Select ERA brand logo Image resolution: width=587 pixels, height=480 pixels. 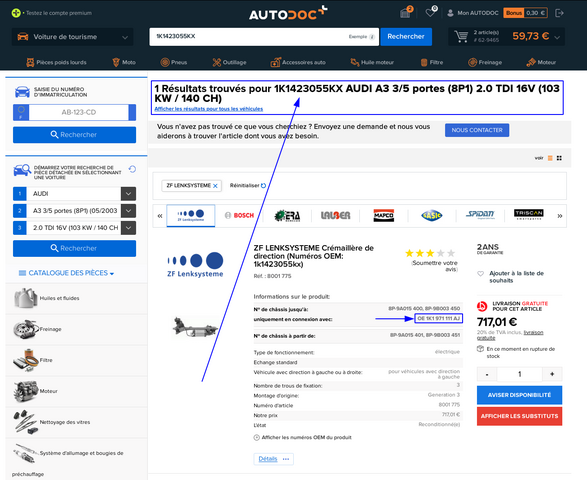coord(288,216)
